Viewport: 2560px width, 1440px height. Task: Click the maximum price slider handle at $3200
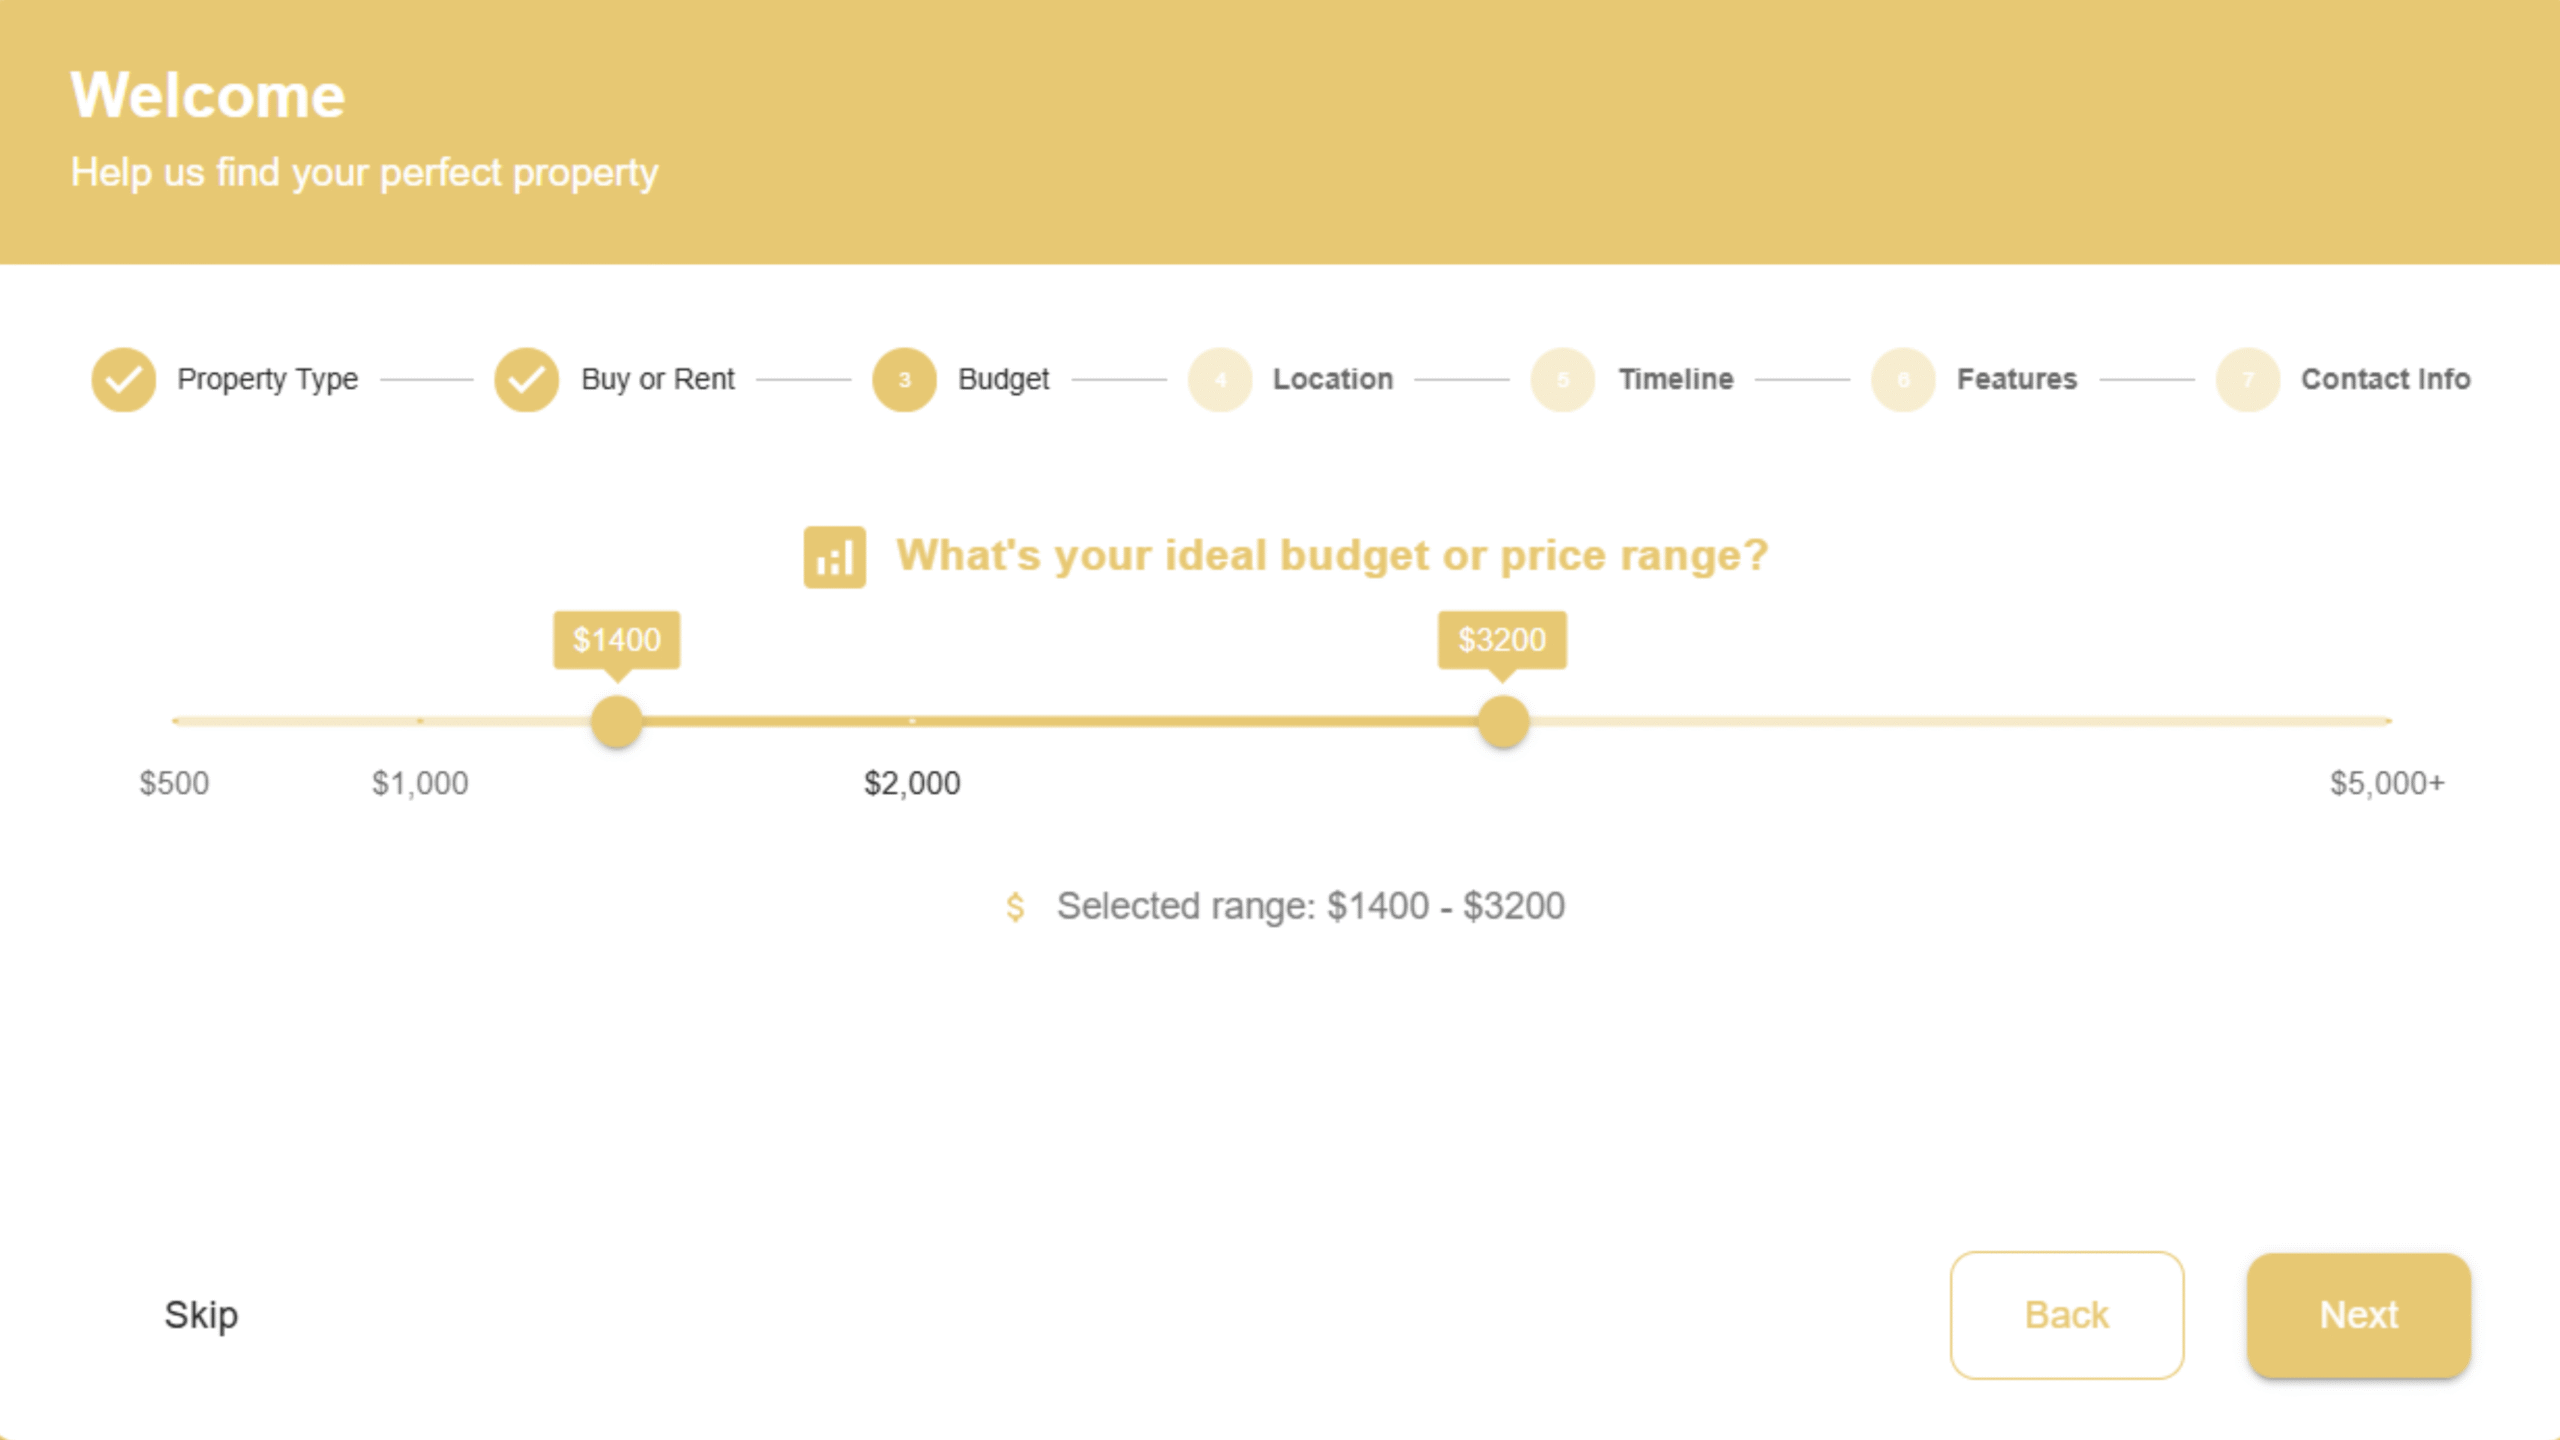click(1503, 721)
